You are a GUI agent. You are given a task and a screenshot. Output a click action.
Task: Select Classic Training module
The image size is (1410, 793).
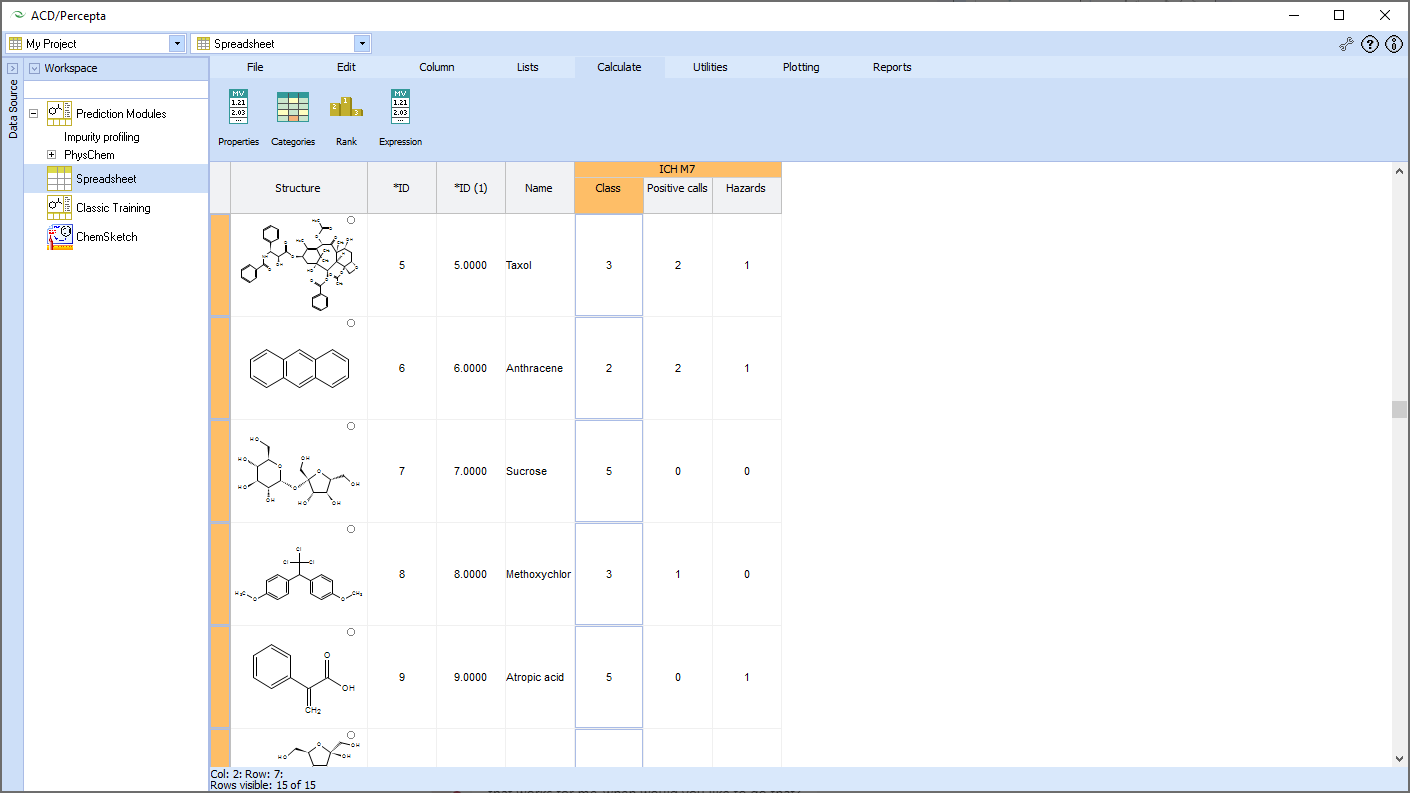point(113,208)
